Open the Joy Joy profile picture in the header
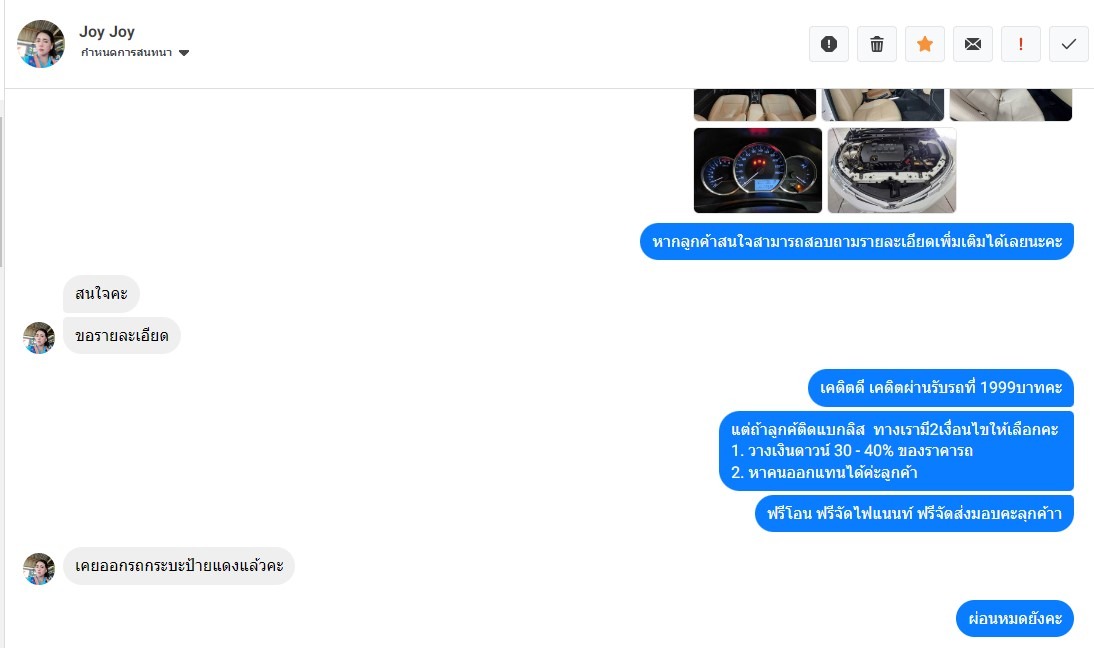1094x648 pixels. tap(40, 43)
